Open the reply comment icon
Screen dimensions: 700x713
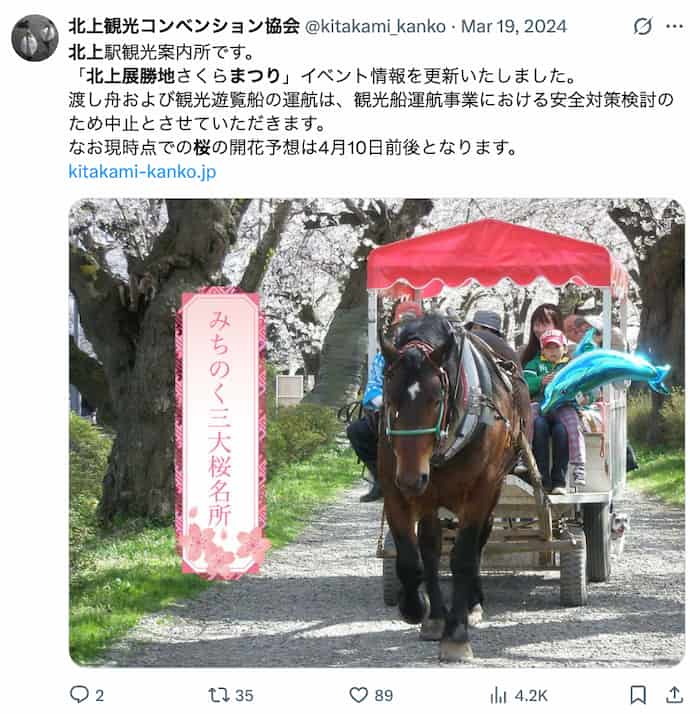click(79, 694)
